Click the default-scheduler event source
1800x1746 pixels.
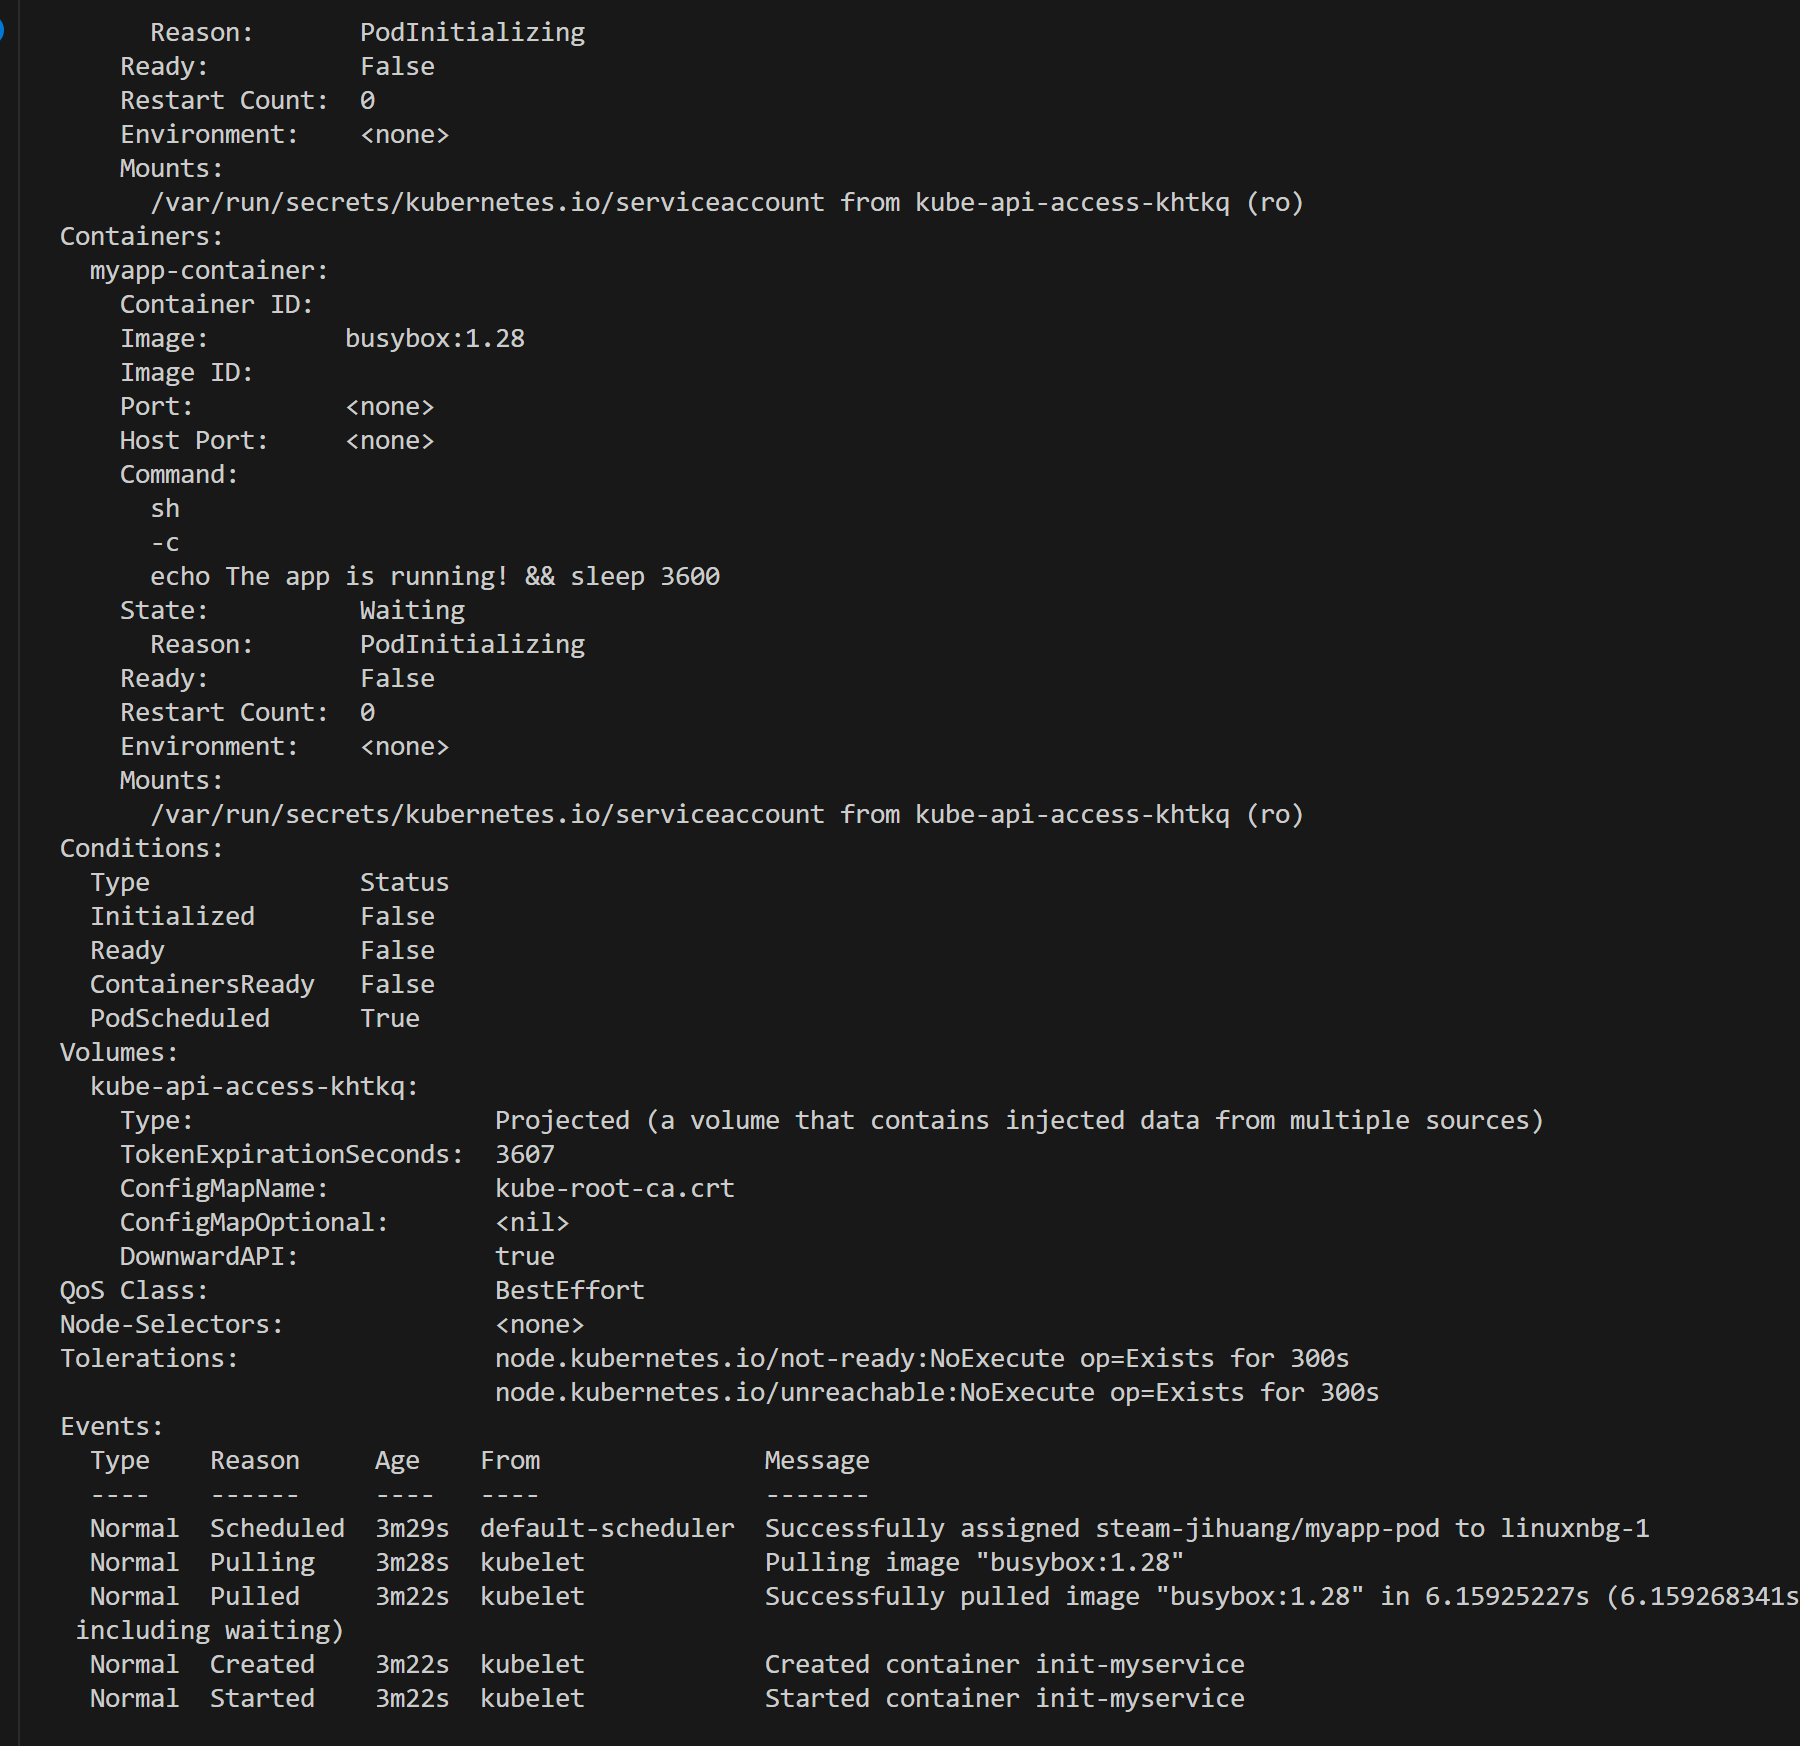607,1529
